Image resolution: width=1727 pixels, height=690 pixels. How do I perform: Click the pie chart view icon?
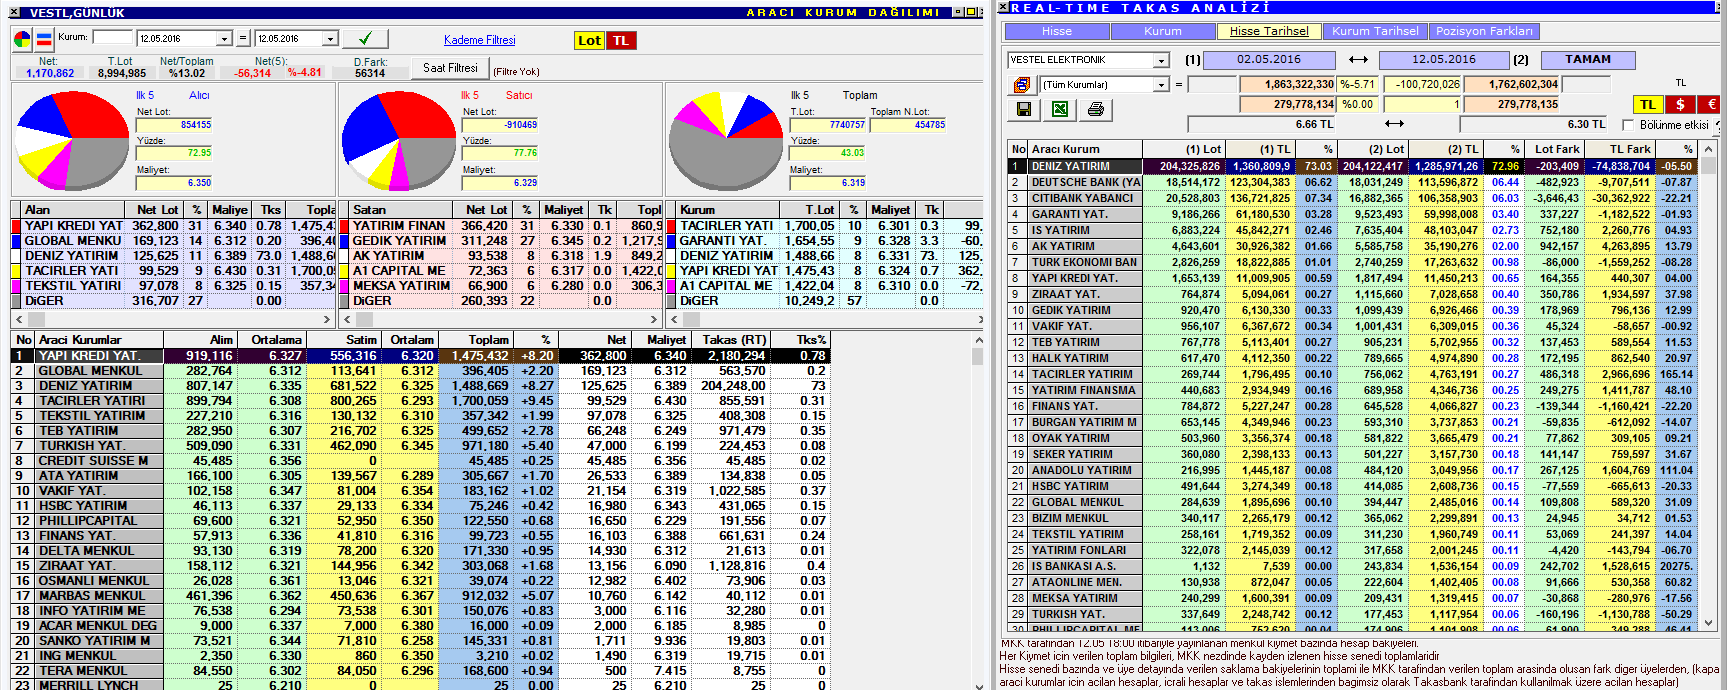22,40
